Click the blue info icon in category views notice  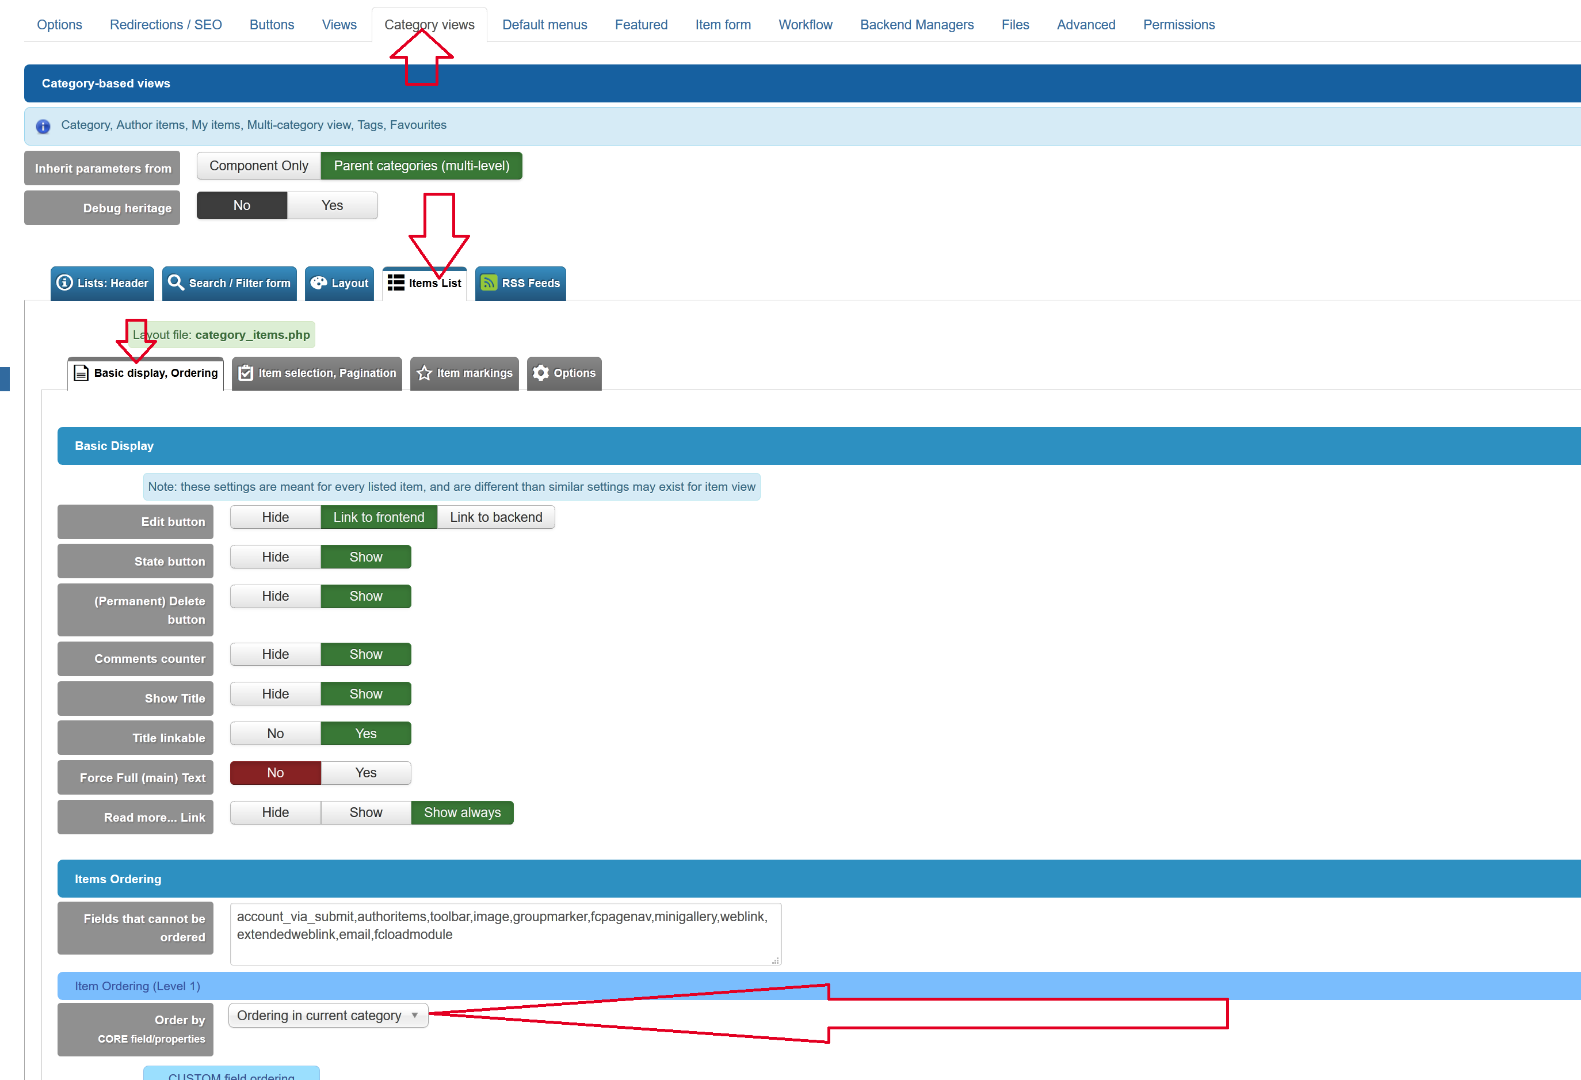coord(43,126)
